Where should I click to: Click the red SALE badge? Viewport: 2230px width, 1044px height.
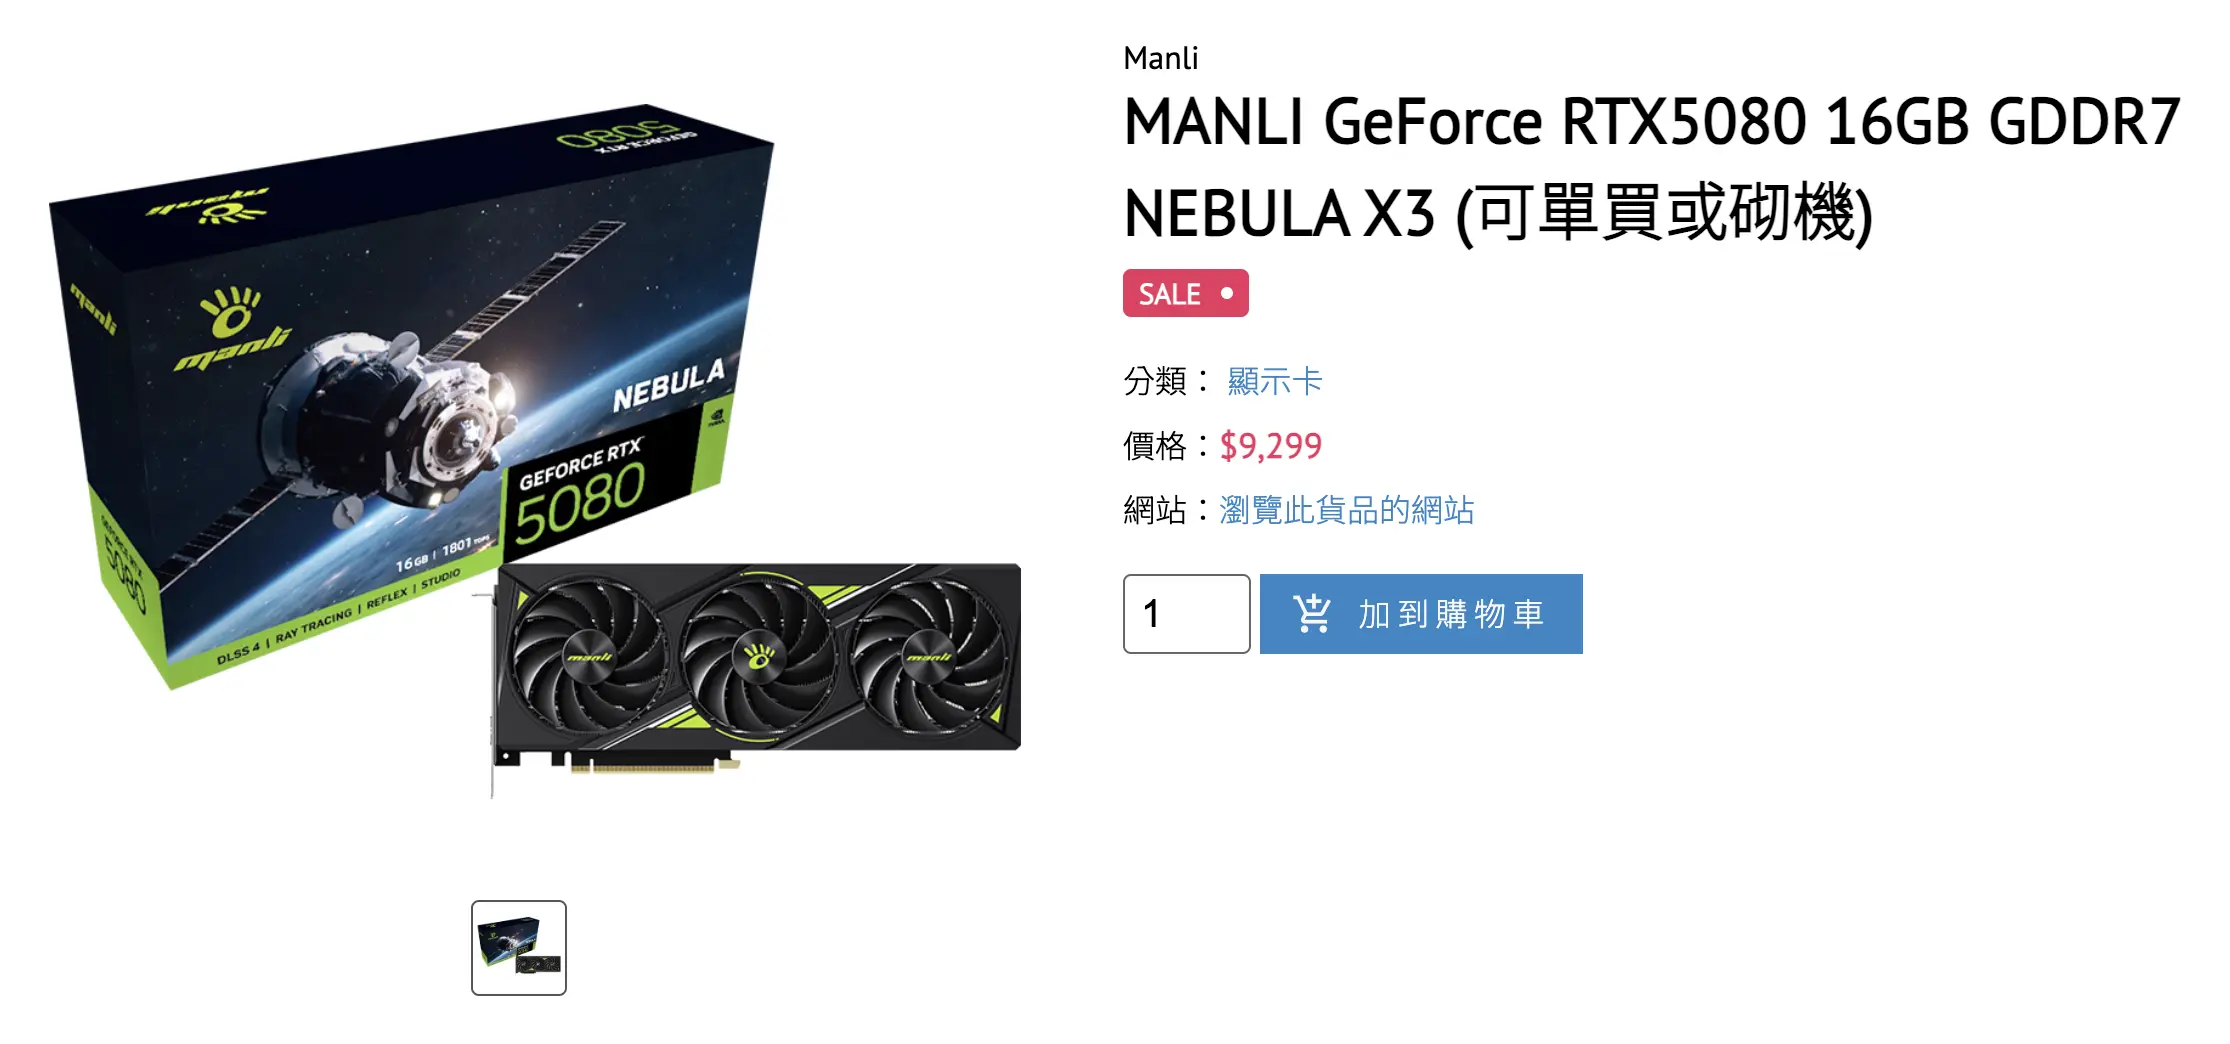tap(1186, 293)
